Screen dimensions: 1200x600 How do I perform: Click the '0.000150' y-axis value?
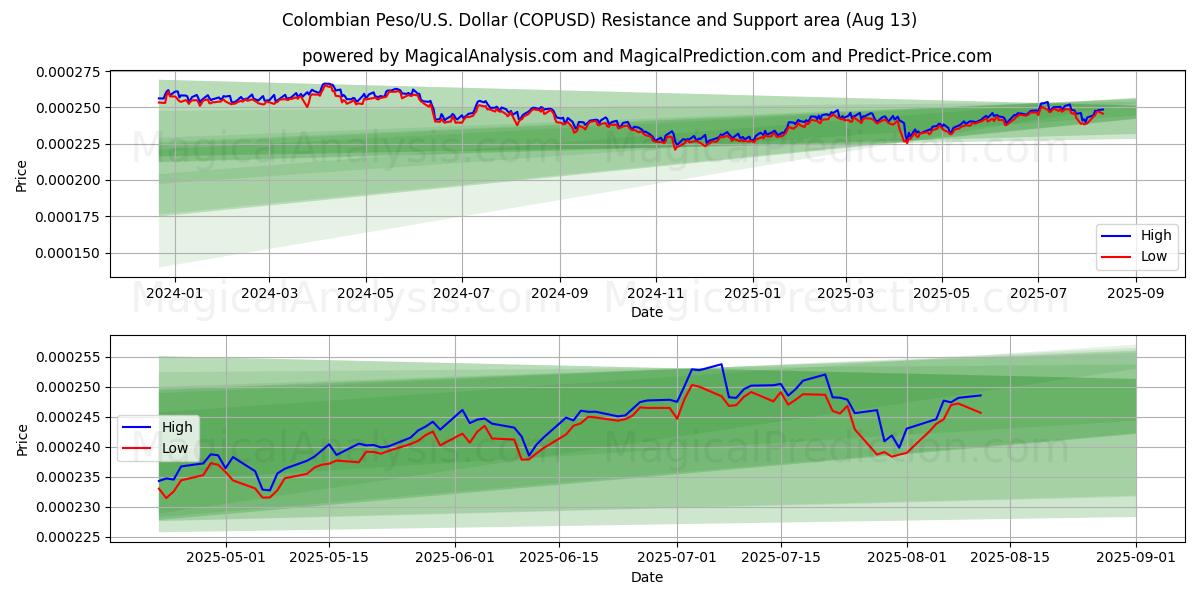[x=69, y=254]
